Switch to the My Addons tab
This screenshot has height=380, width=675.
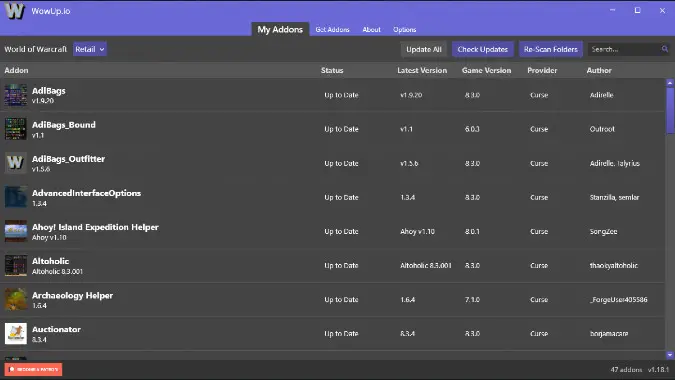tap(280, 29)
